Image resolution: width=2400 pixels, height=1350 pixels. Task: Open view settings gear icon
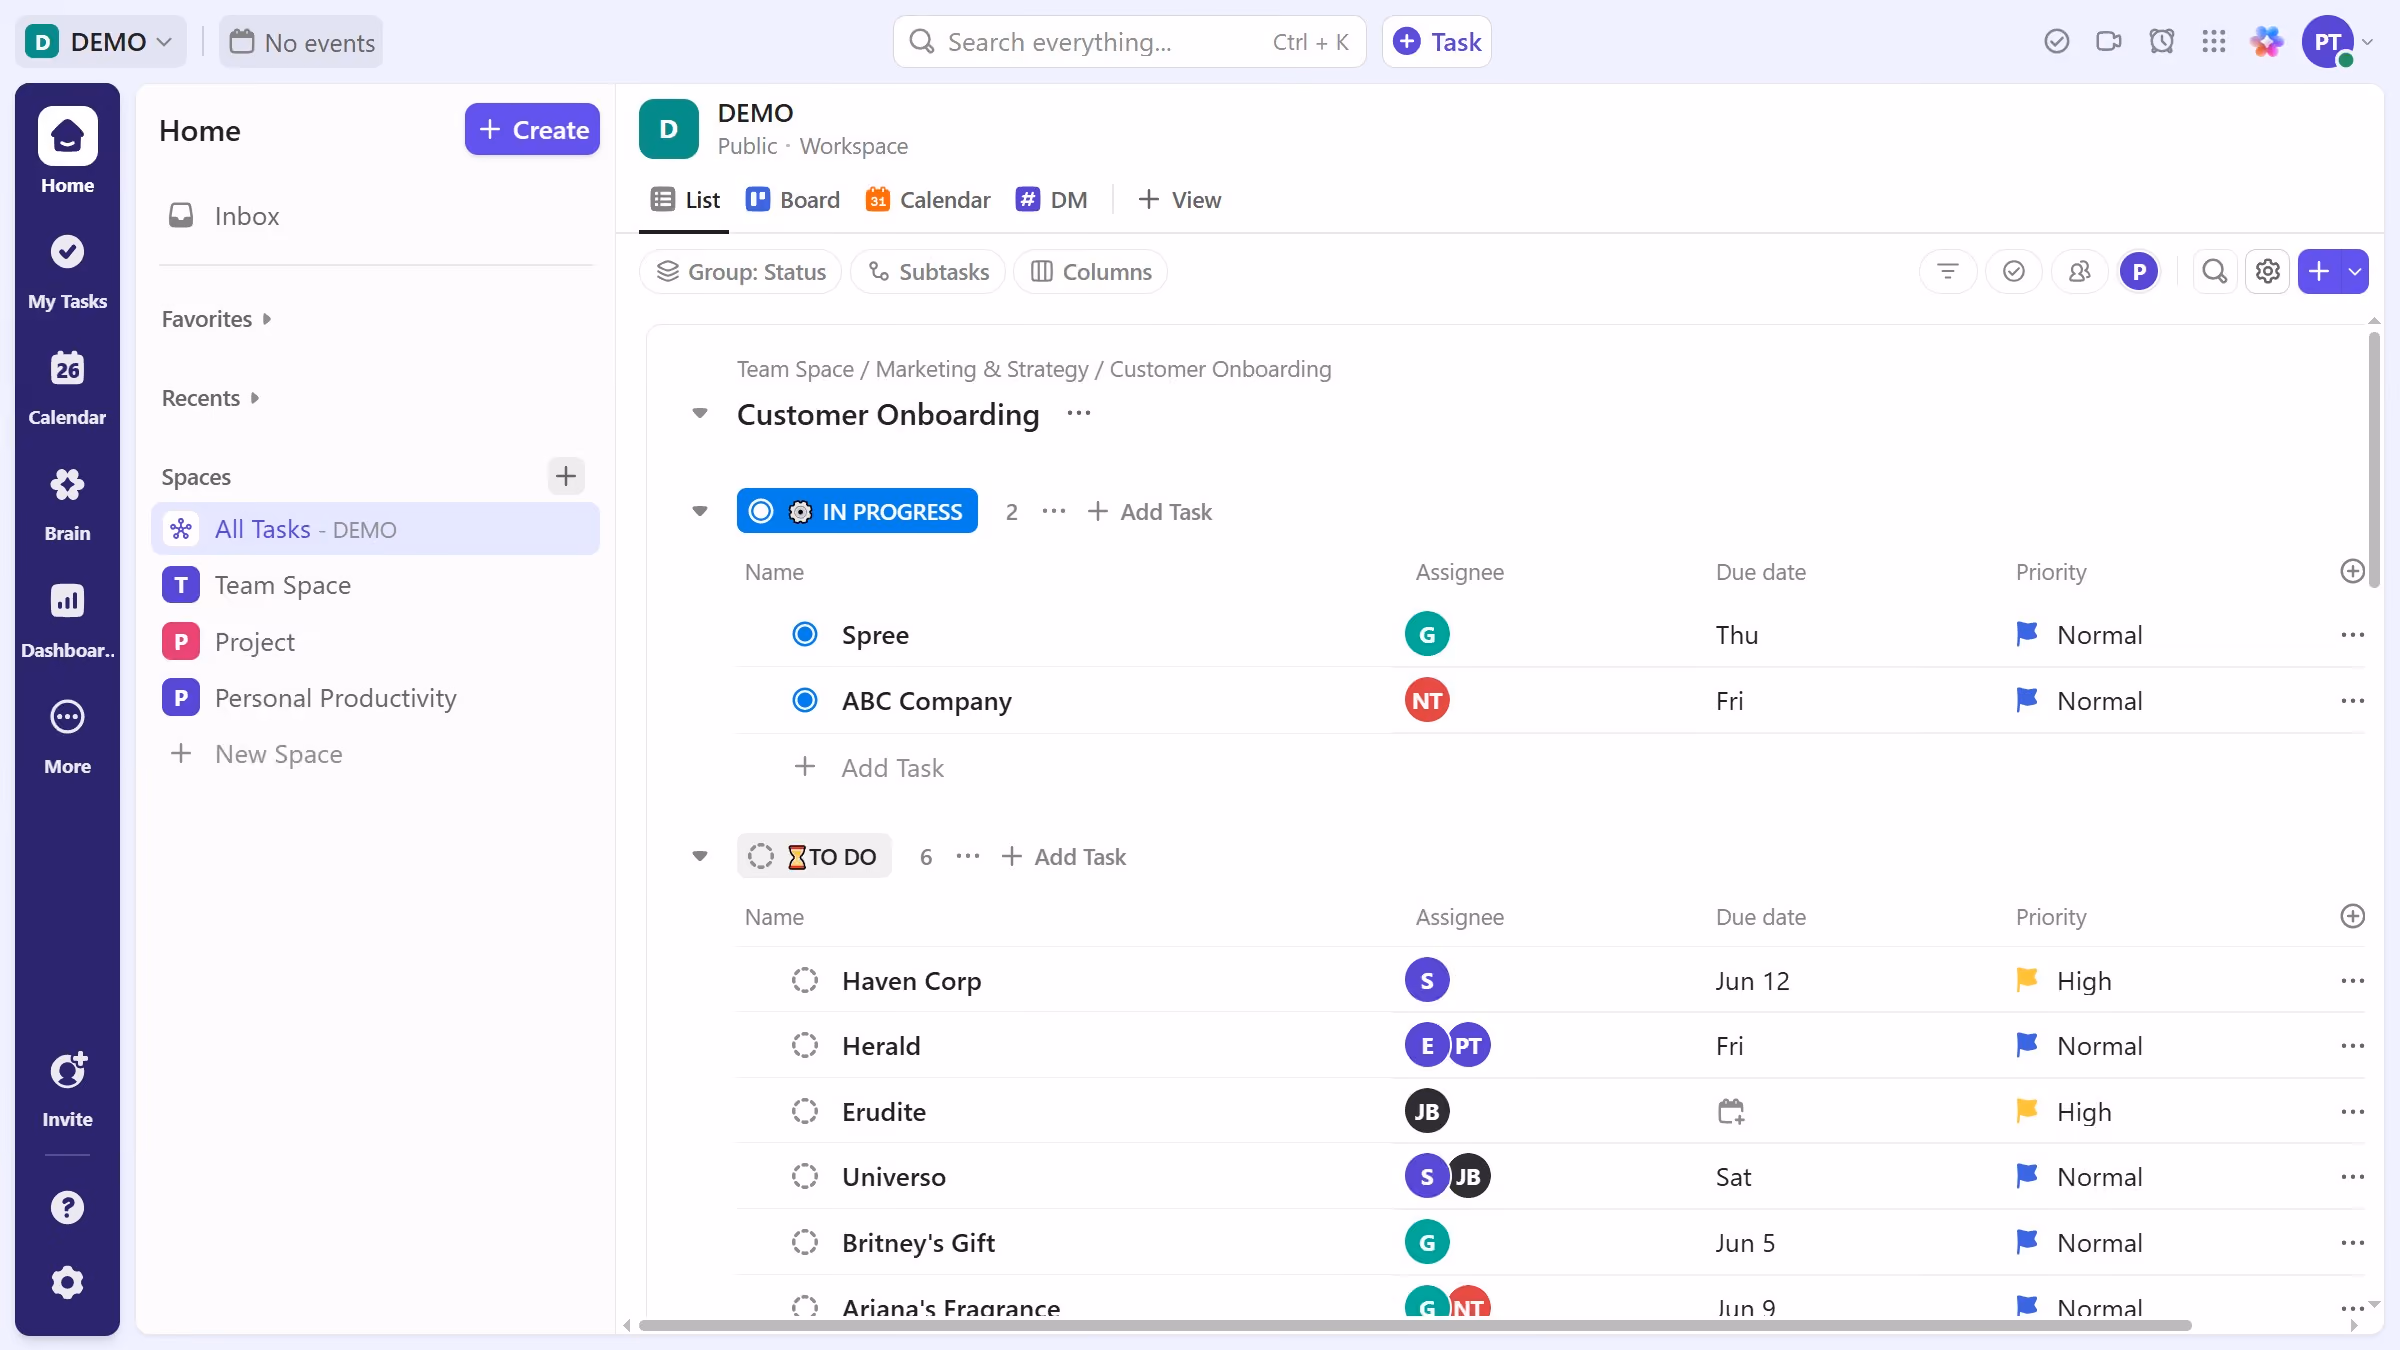pyautogui.click(x=2267, y=271)
